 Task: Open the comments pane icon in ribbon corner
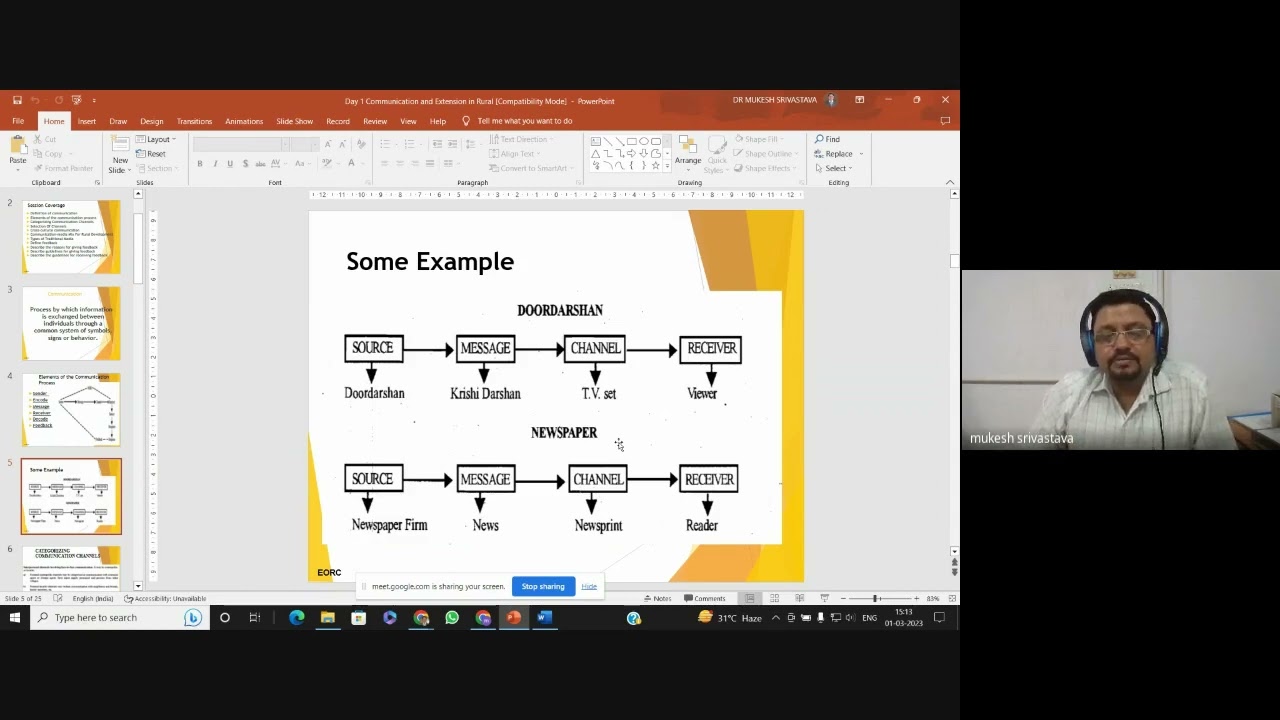(945, 121)
